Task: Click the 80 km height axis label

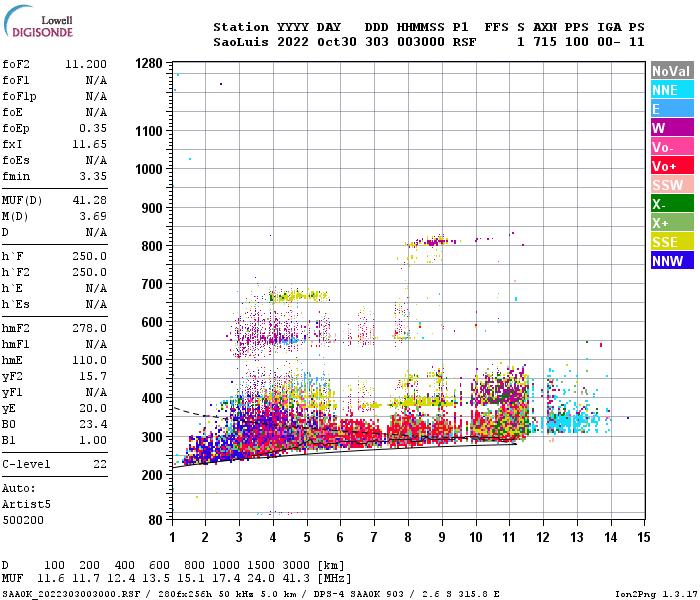Action: (x=155, y=520)
